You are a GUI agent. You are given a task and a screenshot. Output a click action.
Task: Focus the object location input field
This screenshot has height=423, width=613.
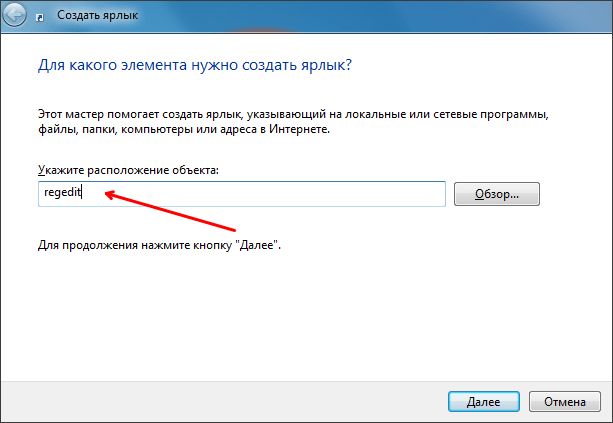click(242, 194)
